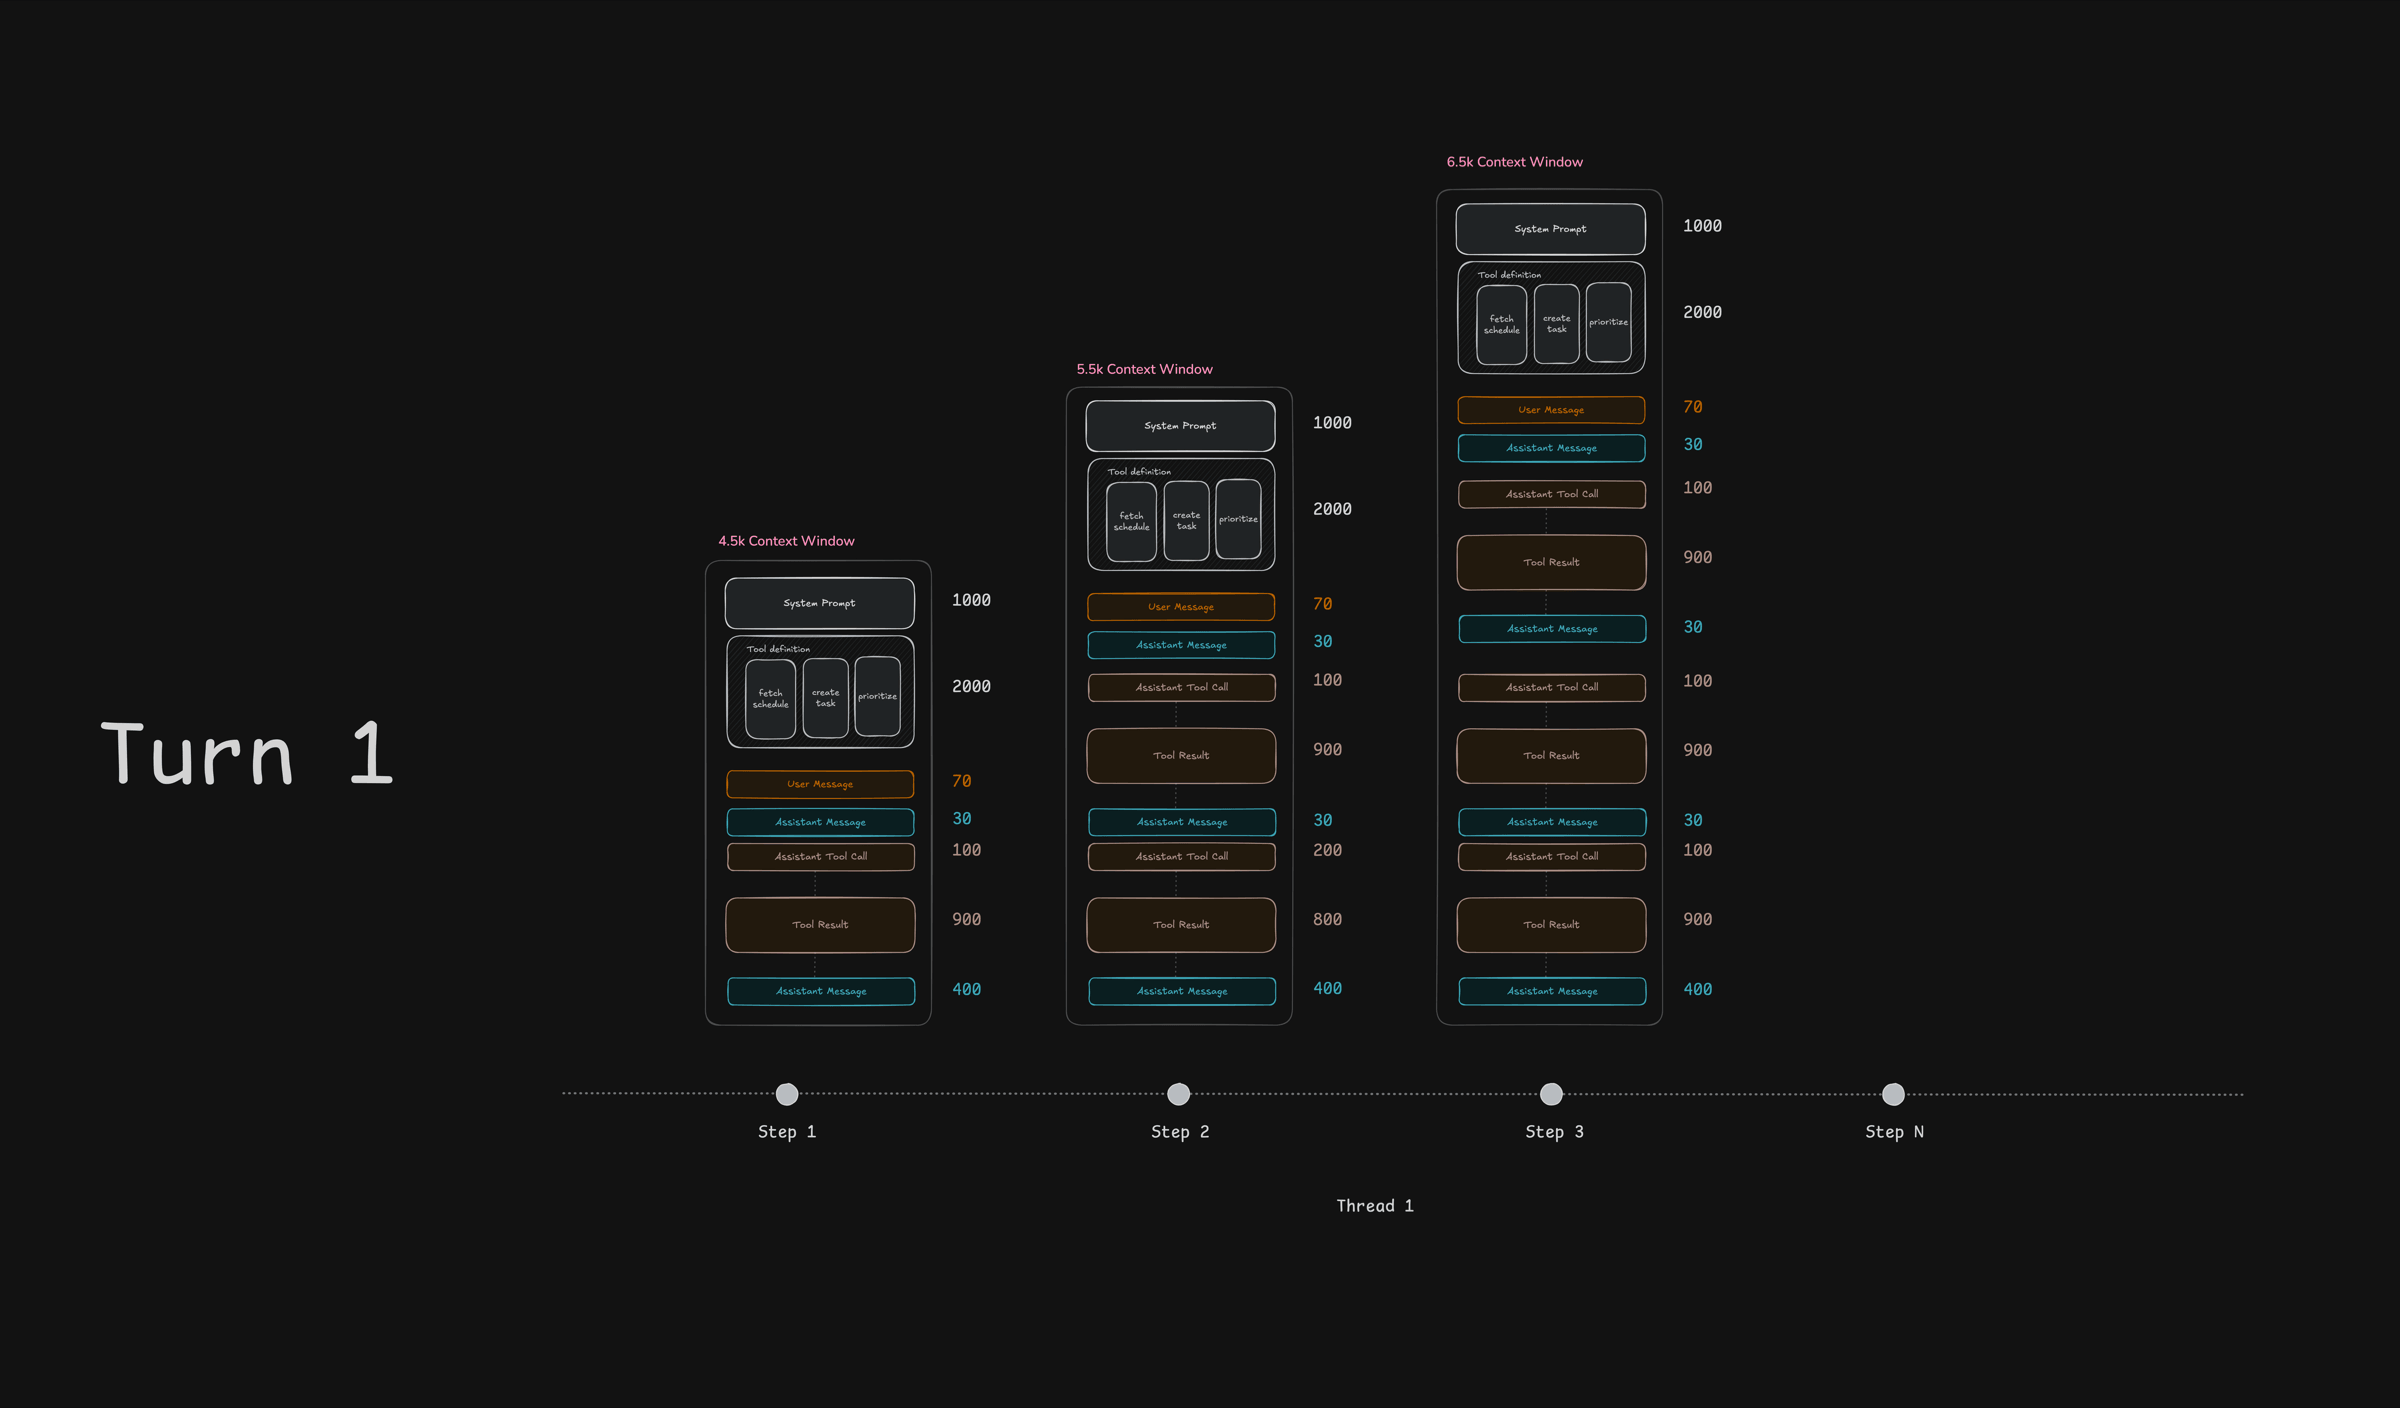
Task: Click the "Step 1" text label
Action: (787, 1132)
